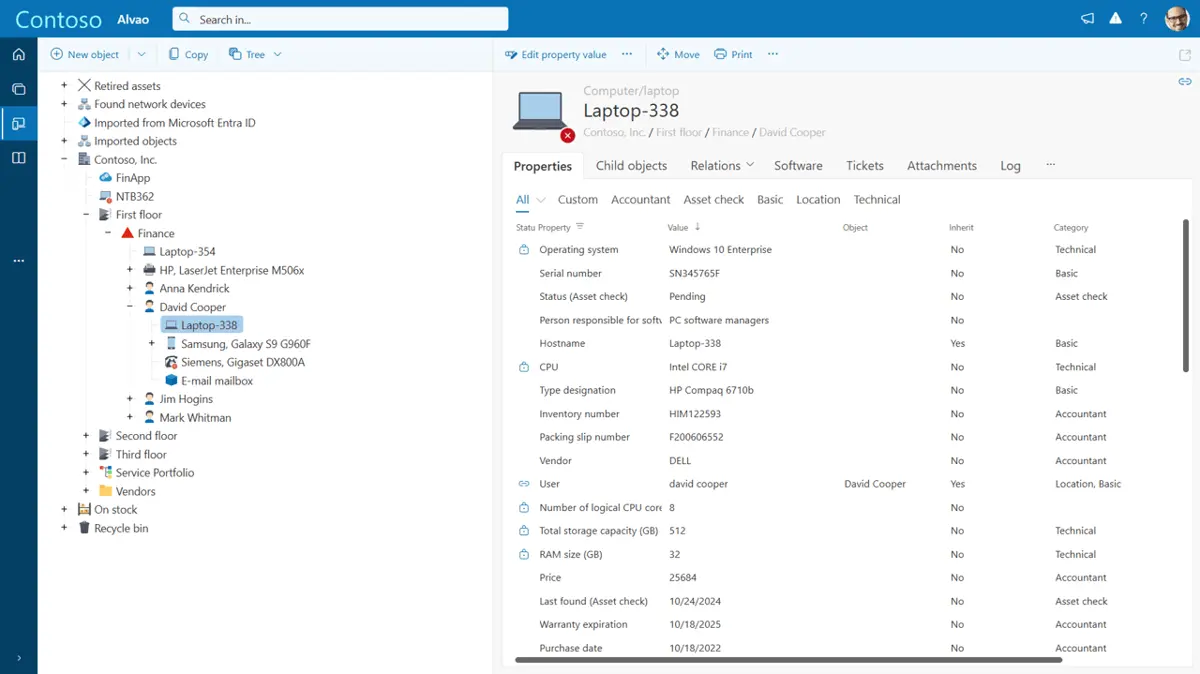The image size is (1200, 674).
Task: Filter properties by Accountant
Action: click(x=641, y=200)
